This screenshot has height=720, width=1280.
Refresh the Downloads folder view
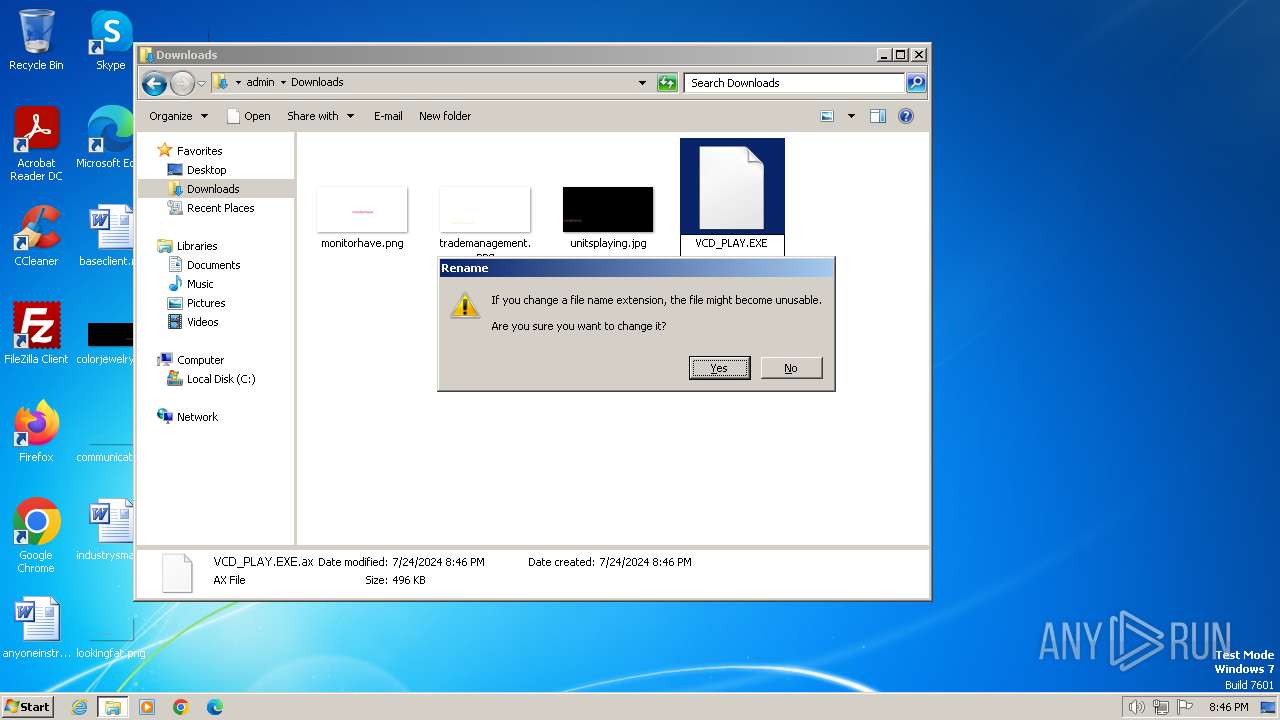pyautogui.click(x=667, y=83)
